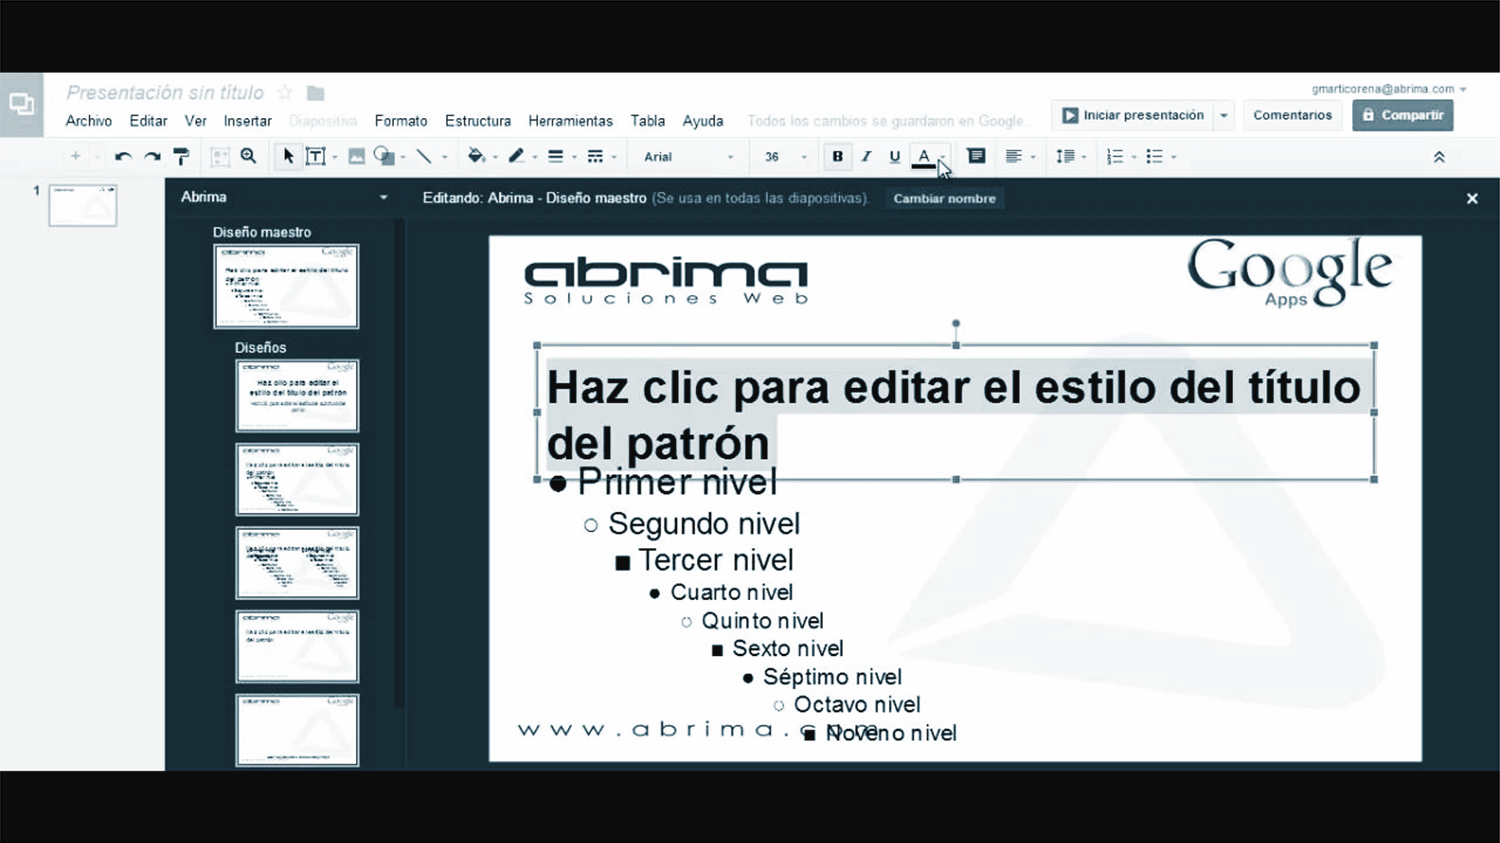The height and width of the screenshot is (843, 1500).
Task: Open the speaker notes comment icon
Action: [976, 156]
